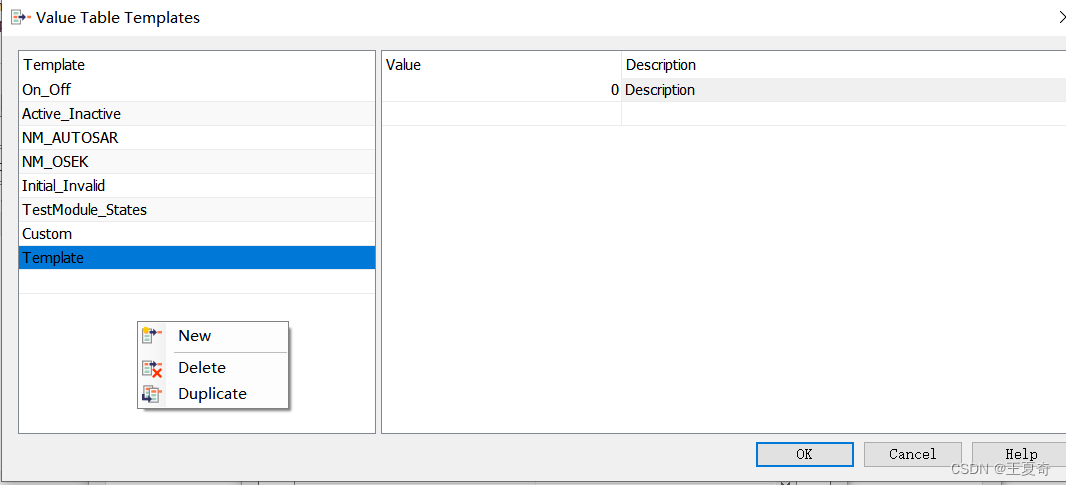Choose New from the context menu
The image size is (1066, 485).
click(213, 335)
